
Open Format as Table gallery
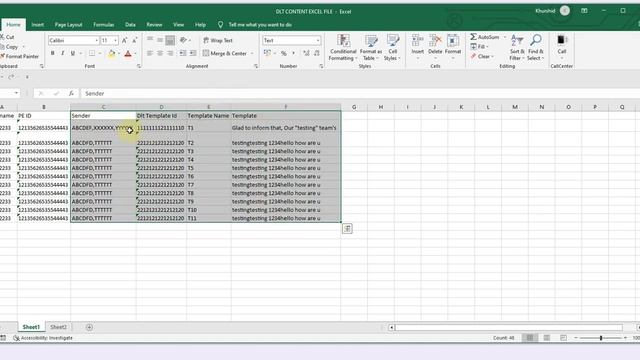click(371, 48)
